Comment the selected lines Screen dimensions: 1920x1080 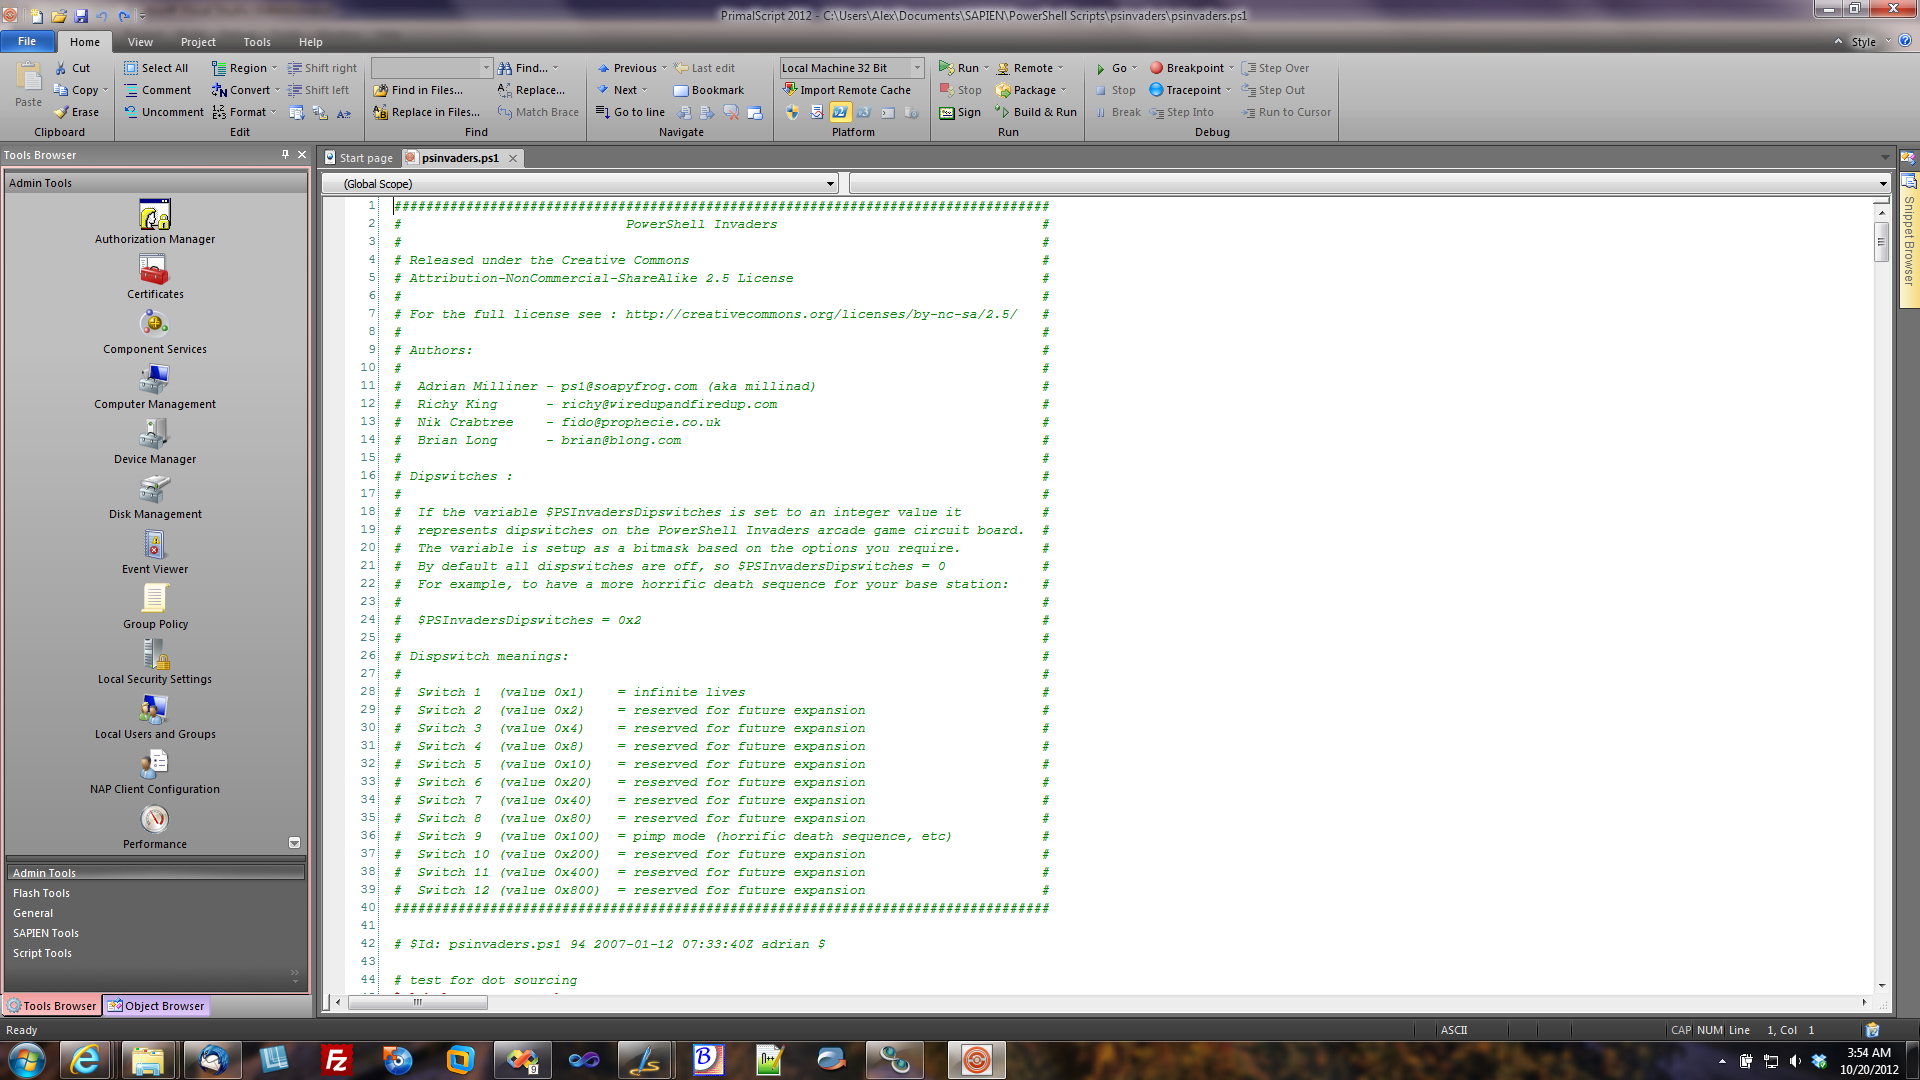(x=157, y=90)
